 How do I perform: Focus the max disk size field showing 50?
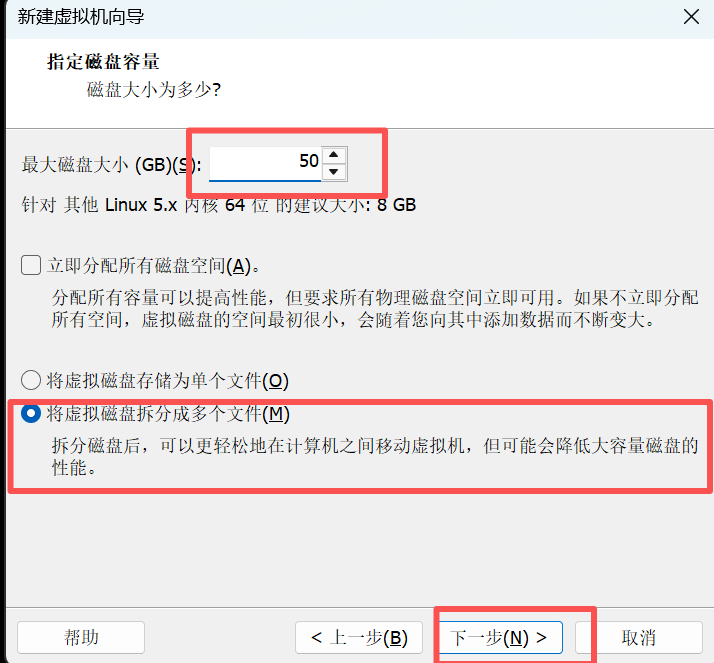click(265, 163)
